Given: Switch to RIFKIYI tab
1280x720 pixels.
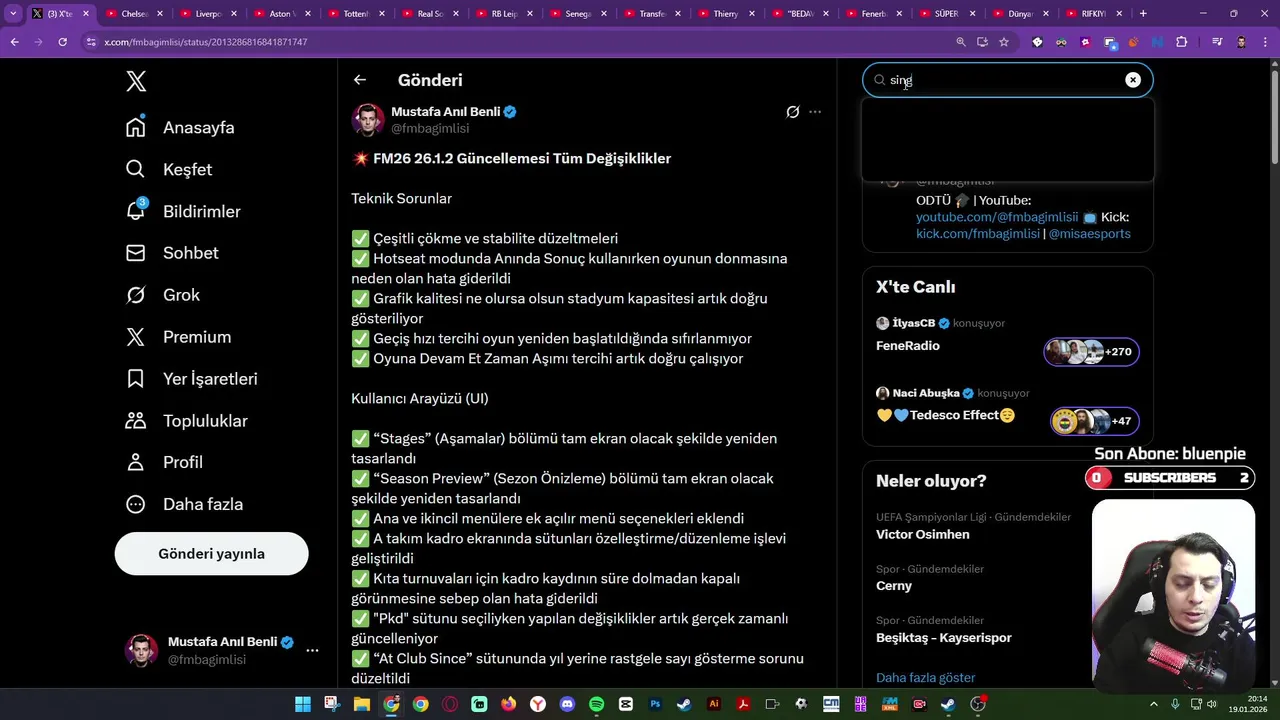Looking at the screenshot, I should tap(1095, 14).
